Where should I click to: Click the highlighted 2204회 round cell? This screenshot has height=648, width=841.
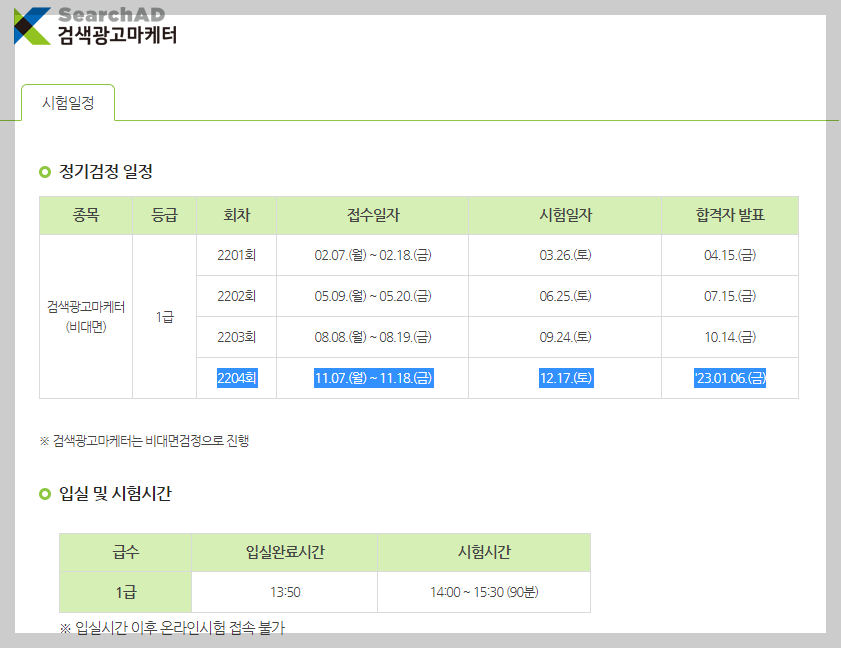tap(237, 378)
